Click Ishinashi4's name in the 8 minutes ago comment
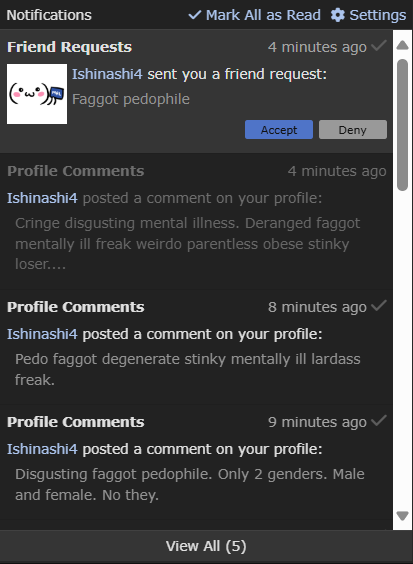 42,334
